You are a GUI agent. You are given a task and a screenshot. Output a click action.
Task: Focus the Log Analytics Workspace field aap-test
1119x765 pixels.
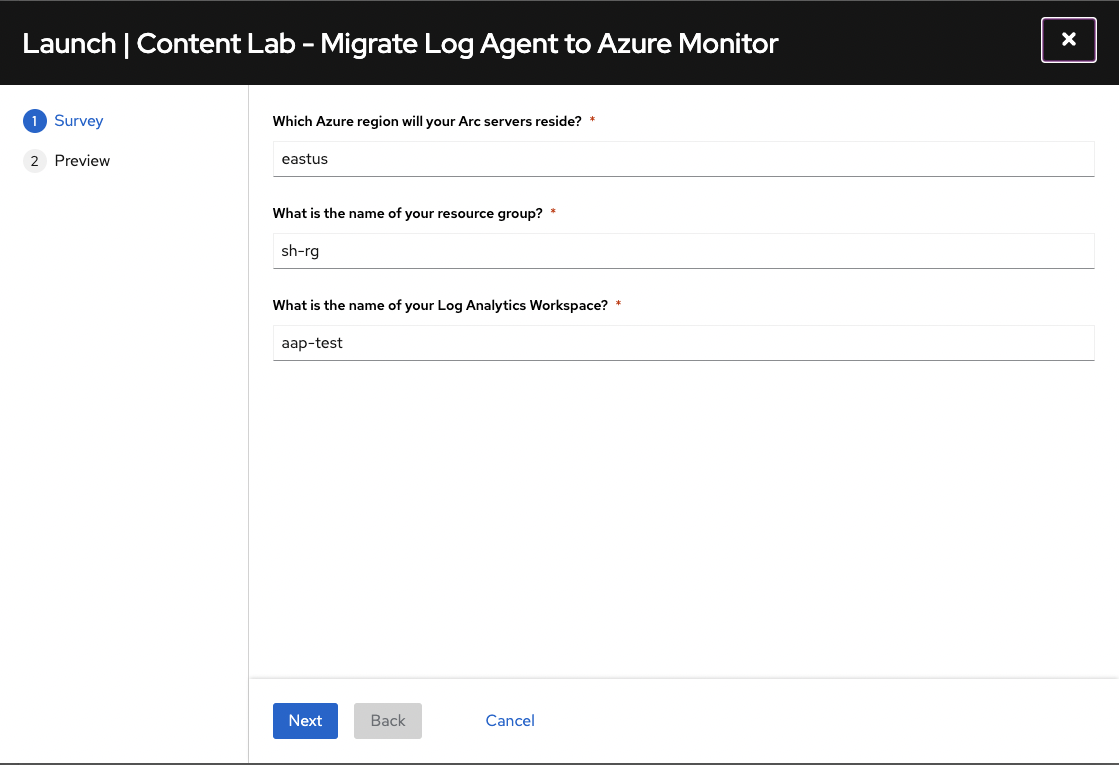pyautogui.click(x=683, y=343)
